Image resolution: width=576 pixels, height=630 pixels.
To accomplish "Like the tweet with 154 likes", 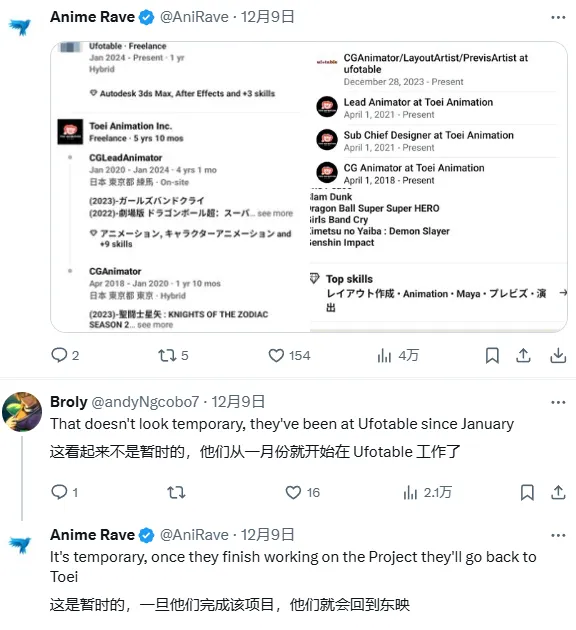I will pyautogui.click(x=289, y=356).
